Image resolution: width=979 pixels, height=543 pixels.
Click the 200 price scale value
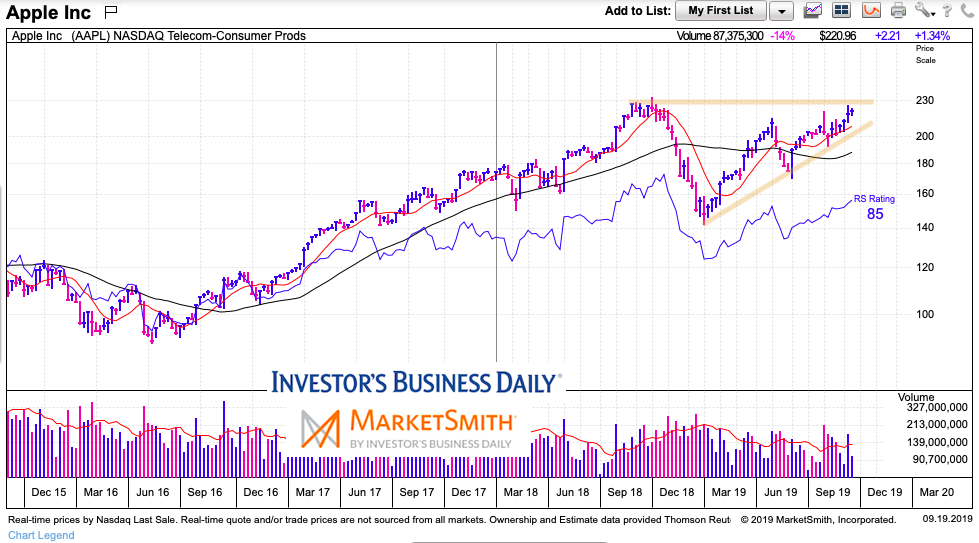coord(925,136)
